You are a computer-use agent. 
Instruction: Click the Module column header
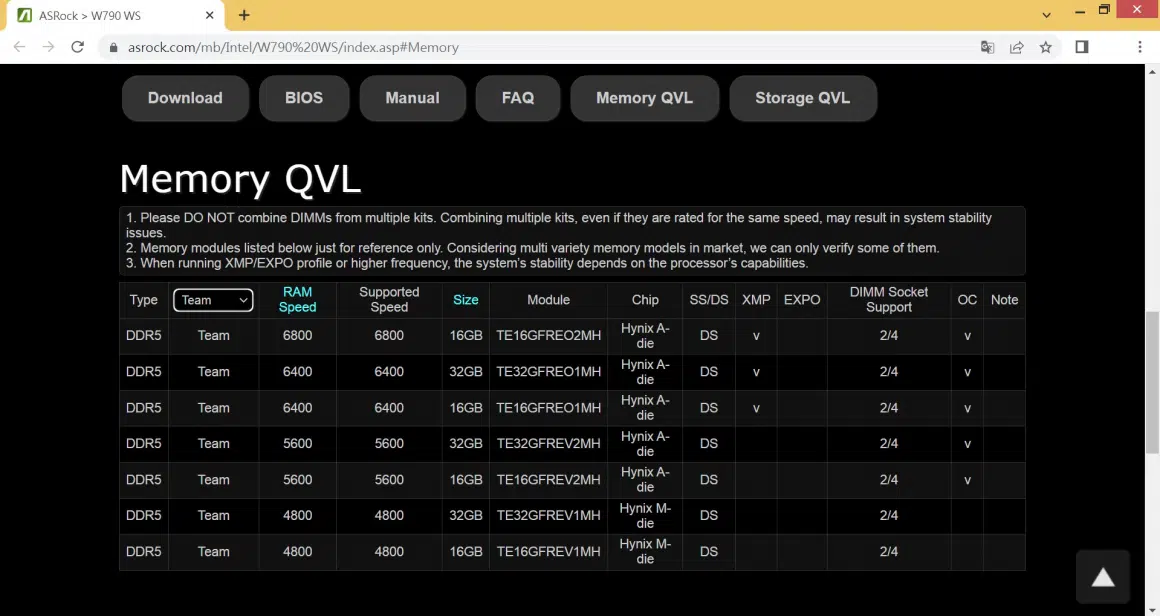click(548, 299)
